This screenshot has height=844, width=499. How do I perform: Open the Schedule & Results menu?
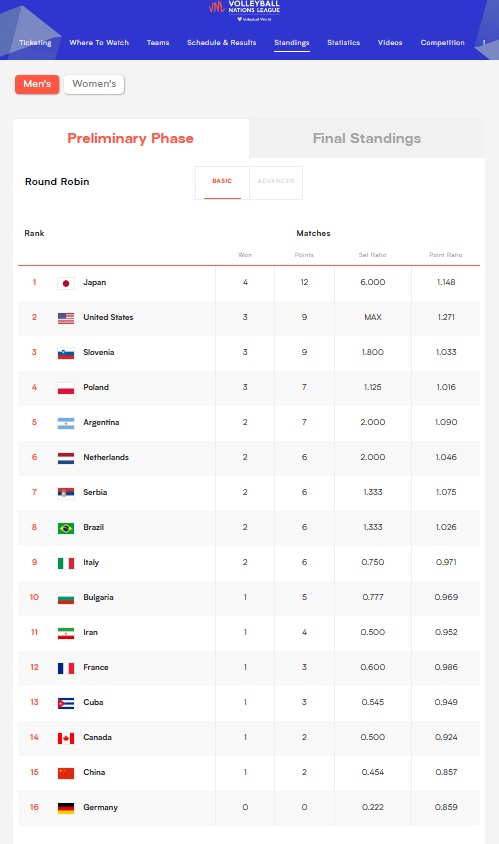coord(221,43)
